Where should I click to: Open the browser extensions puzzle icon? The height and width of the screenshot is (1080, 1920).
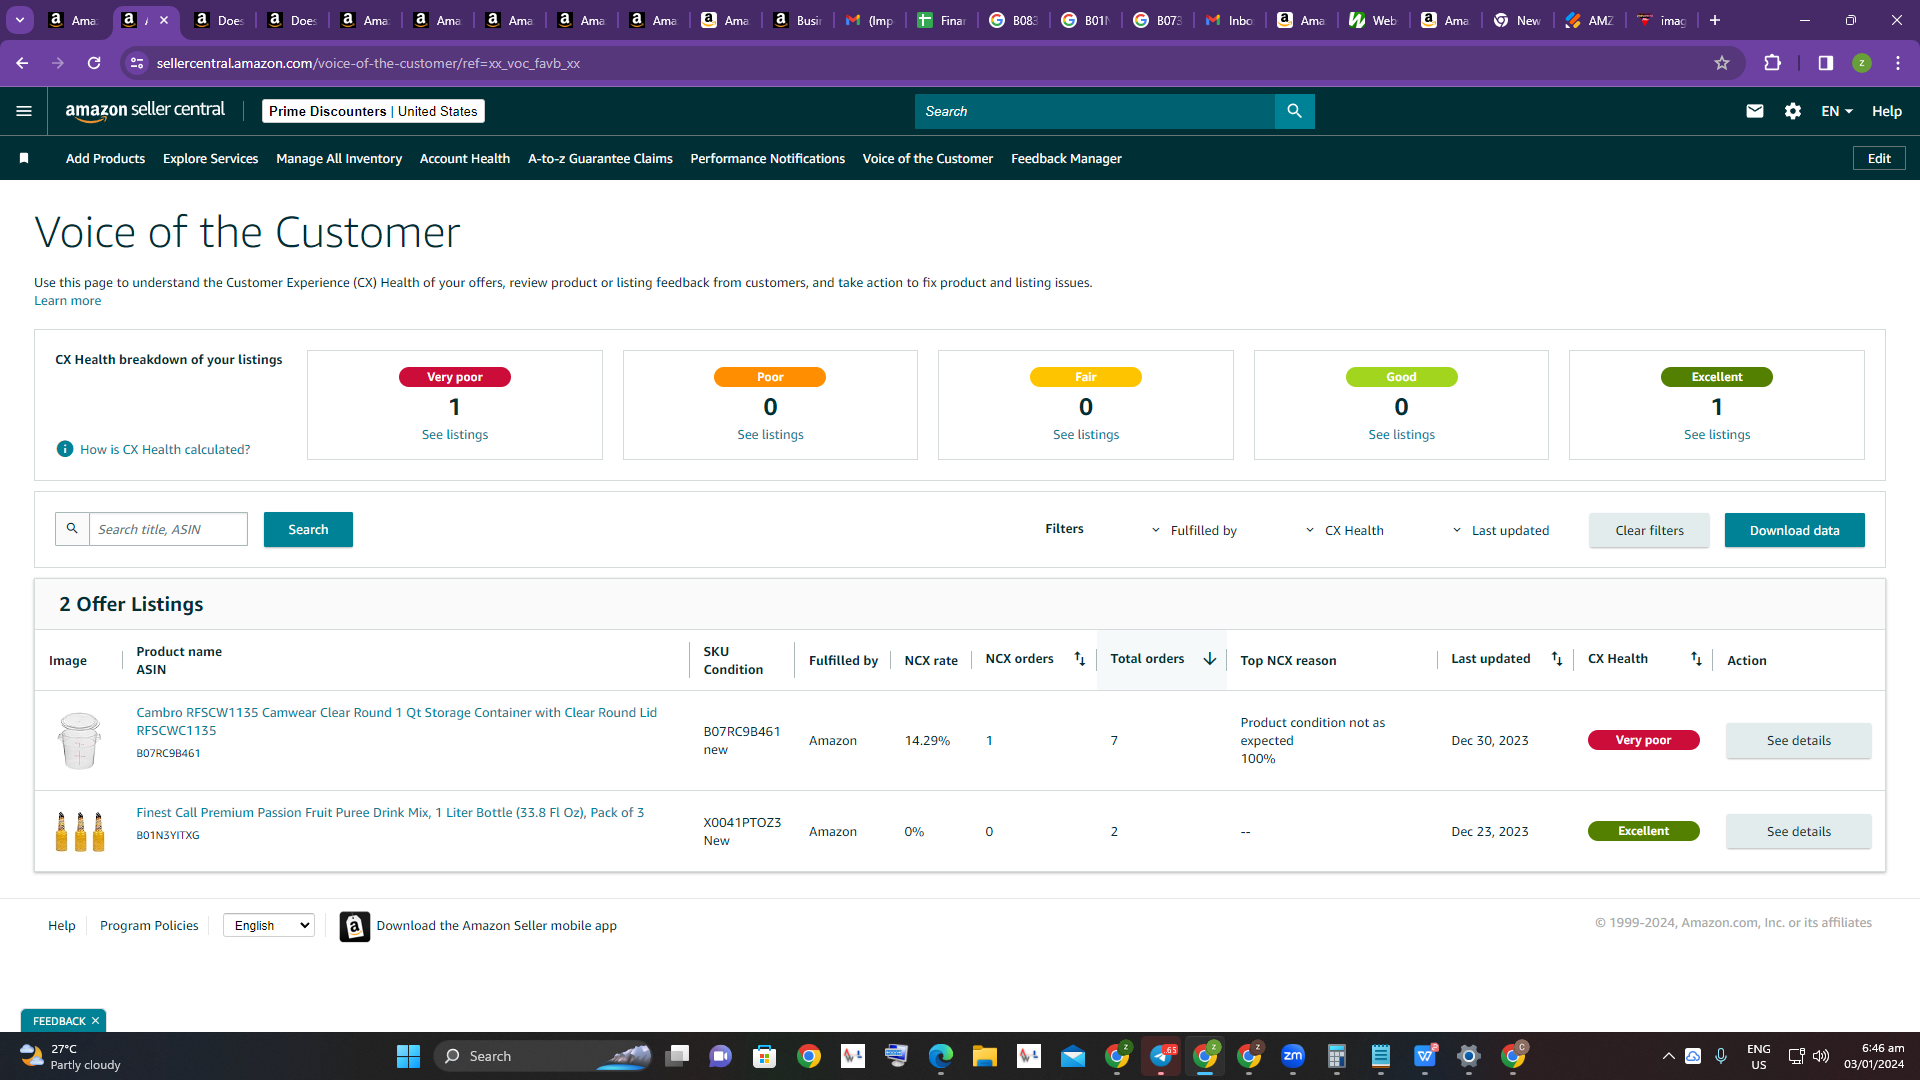(x=1772, y=63)
